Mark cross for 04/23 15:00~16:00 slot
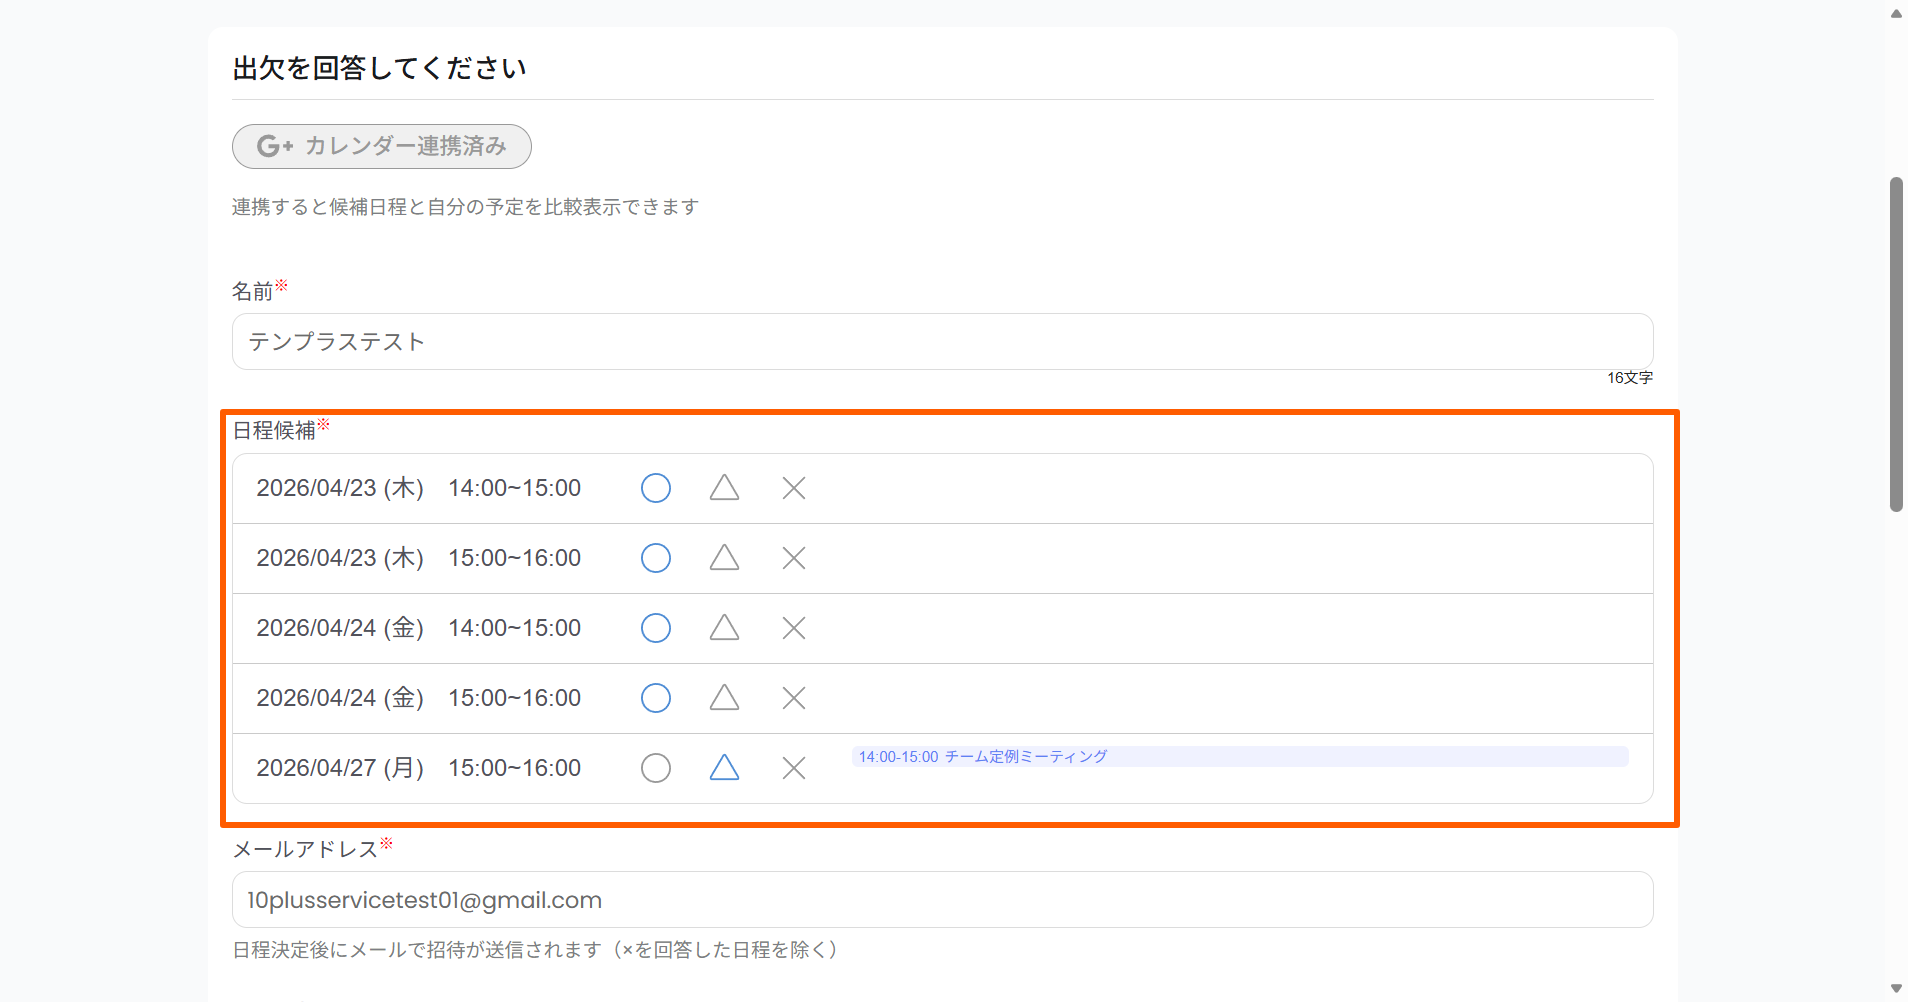This screenshot has height=1002, width=1908. point(794,558)
